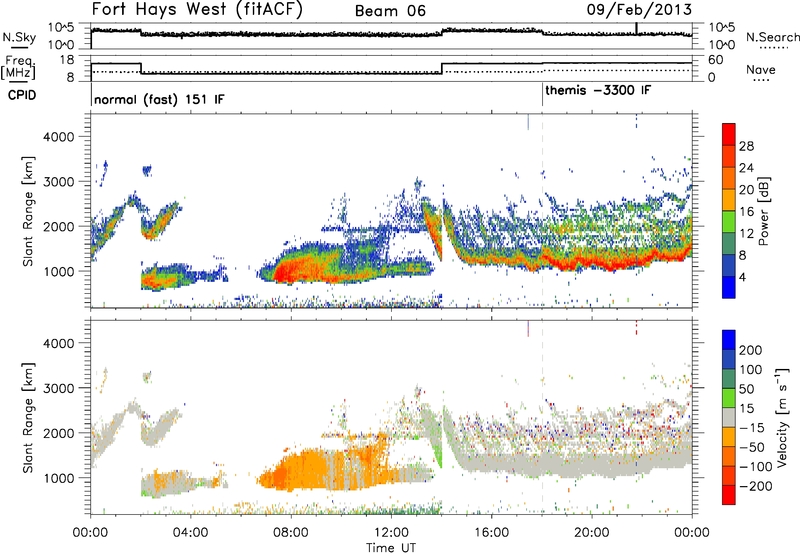Select 'Slant Range [km]' label of power panel
800x554 pixels.
29,211
